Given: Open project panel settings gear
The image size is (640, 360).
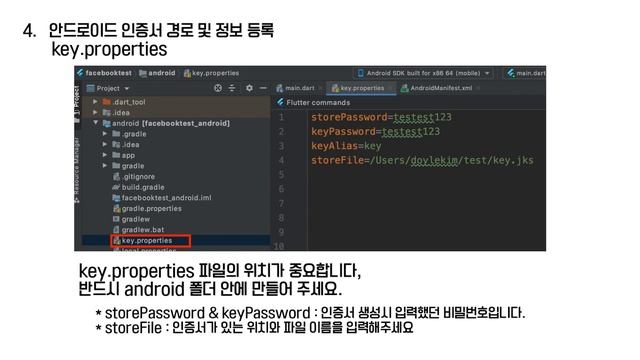Looking at the screenshot, I should (249, 88).
